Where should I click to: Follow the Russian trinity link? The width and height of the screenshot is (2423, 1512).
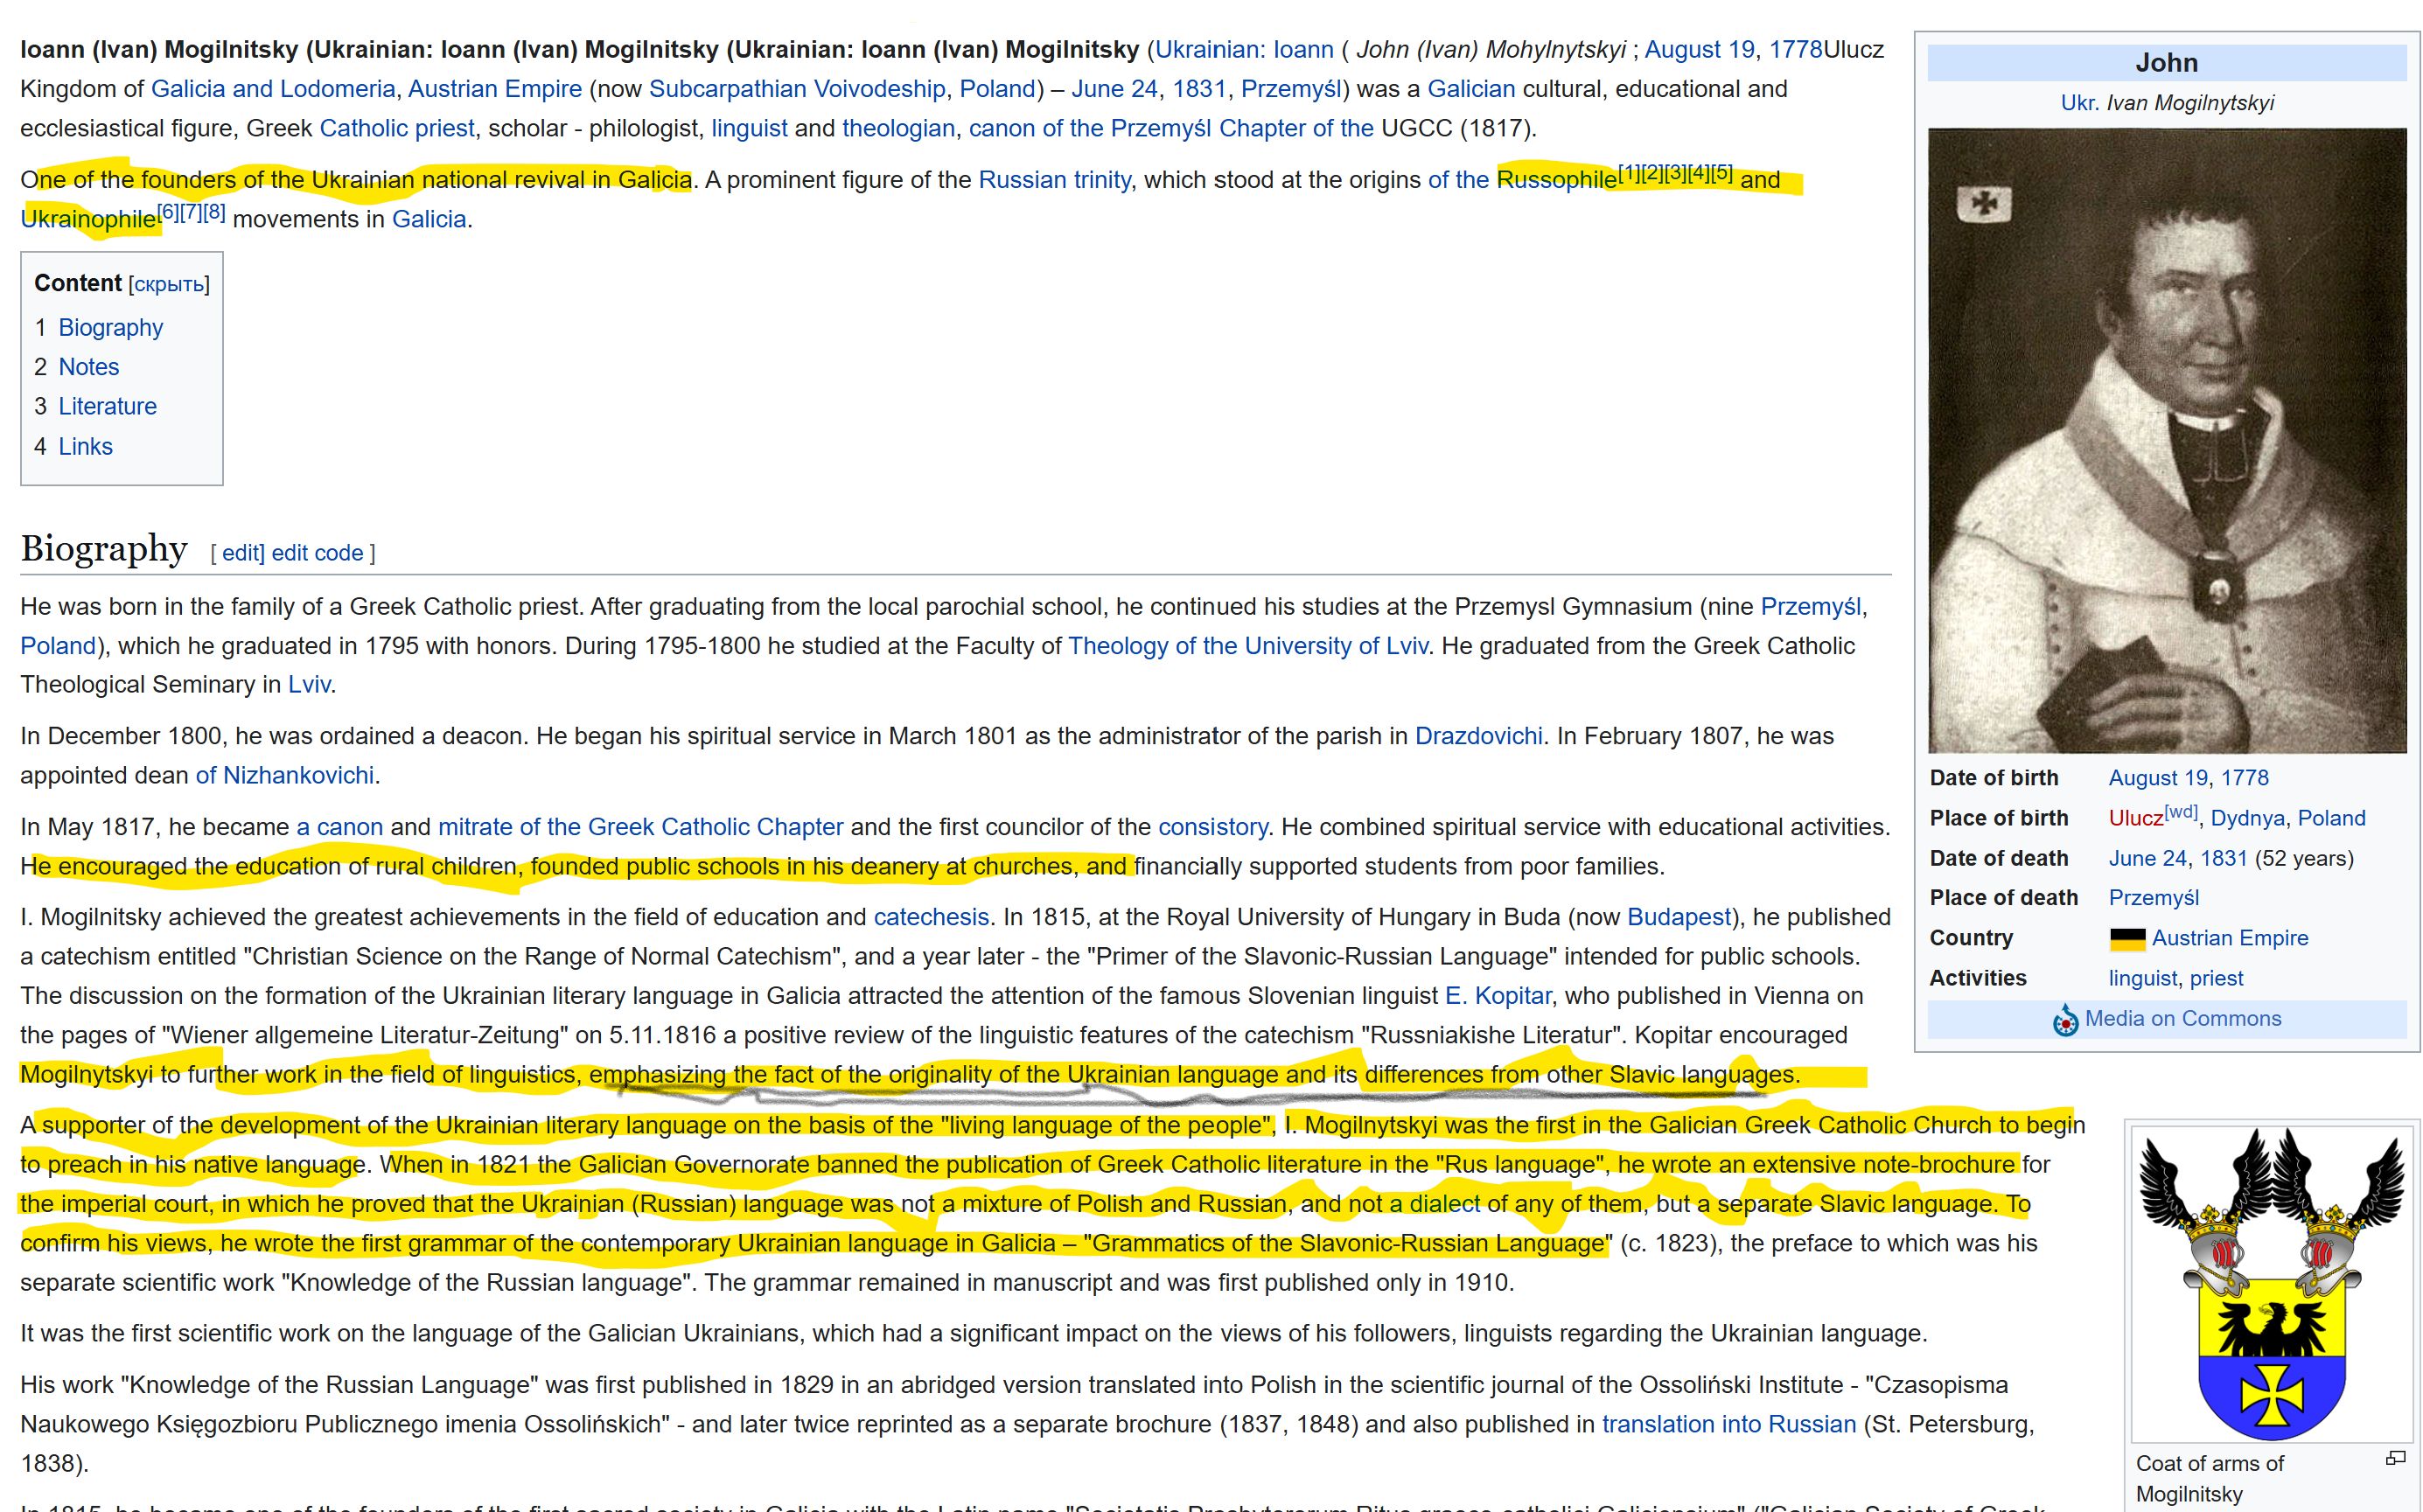click(x=1054, y=179)
